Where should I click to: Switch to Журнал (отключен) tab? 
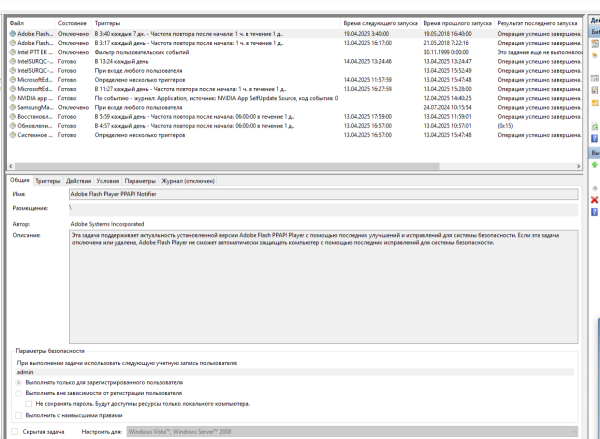coord(188,181)
